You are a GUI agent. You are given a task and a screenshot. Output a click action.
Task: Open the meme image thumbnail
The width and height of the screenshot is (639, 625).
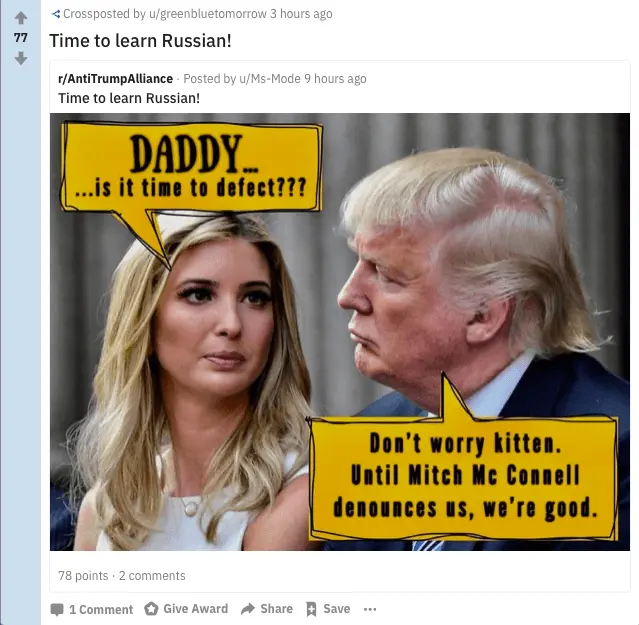[340, 332]
